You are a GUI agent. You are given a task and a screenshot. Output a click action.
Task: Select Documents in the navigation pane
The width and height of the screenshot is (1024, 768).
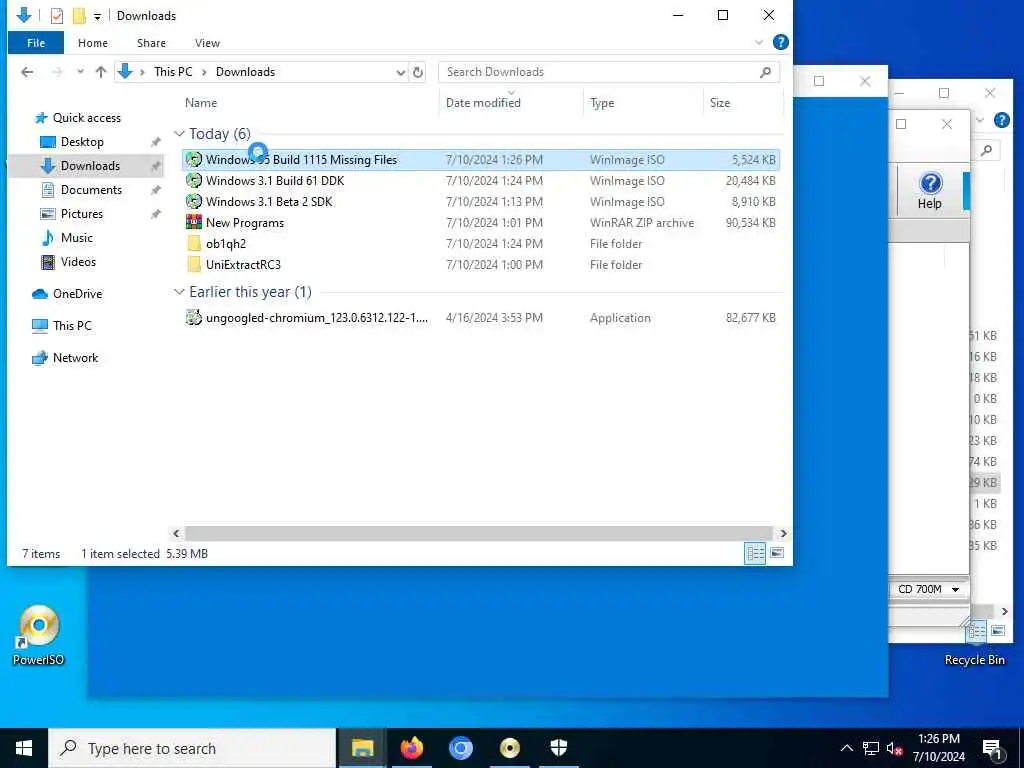(x=91, y=190)
